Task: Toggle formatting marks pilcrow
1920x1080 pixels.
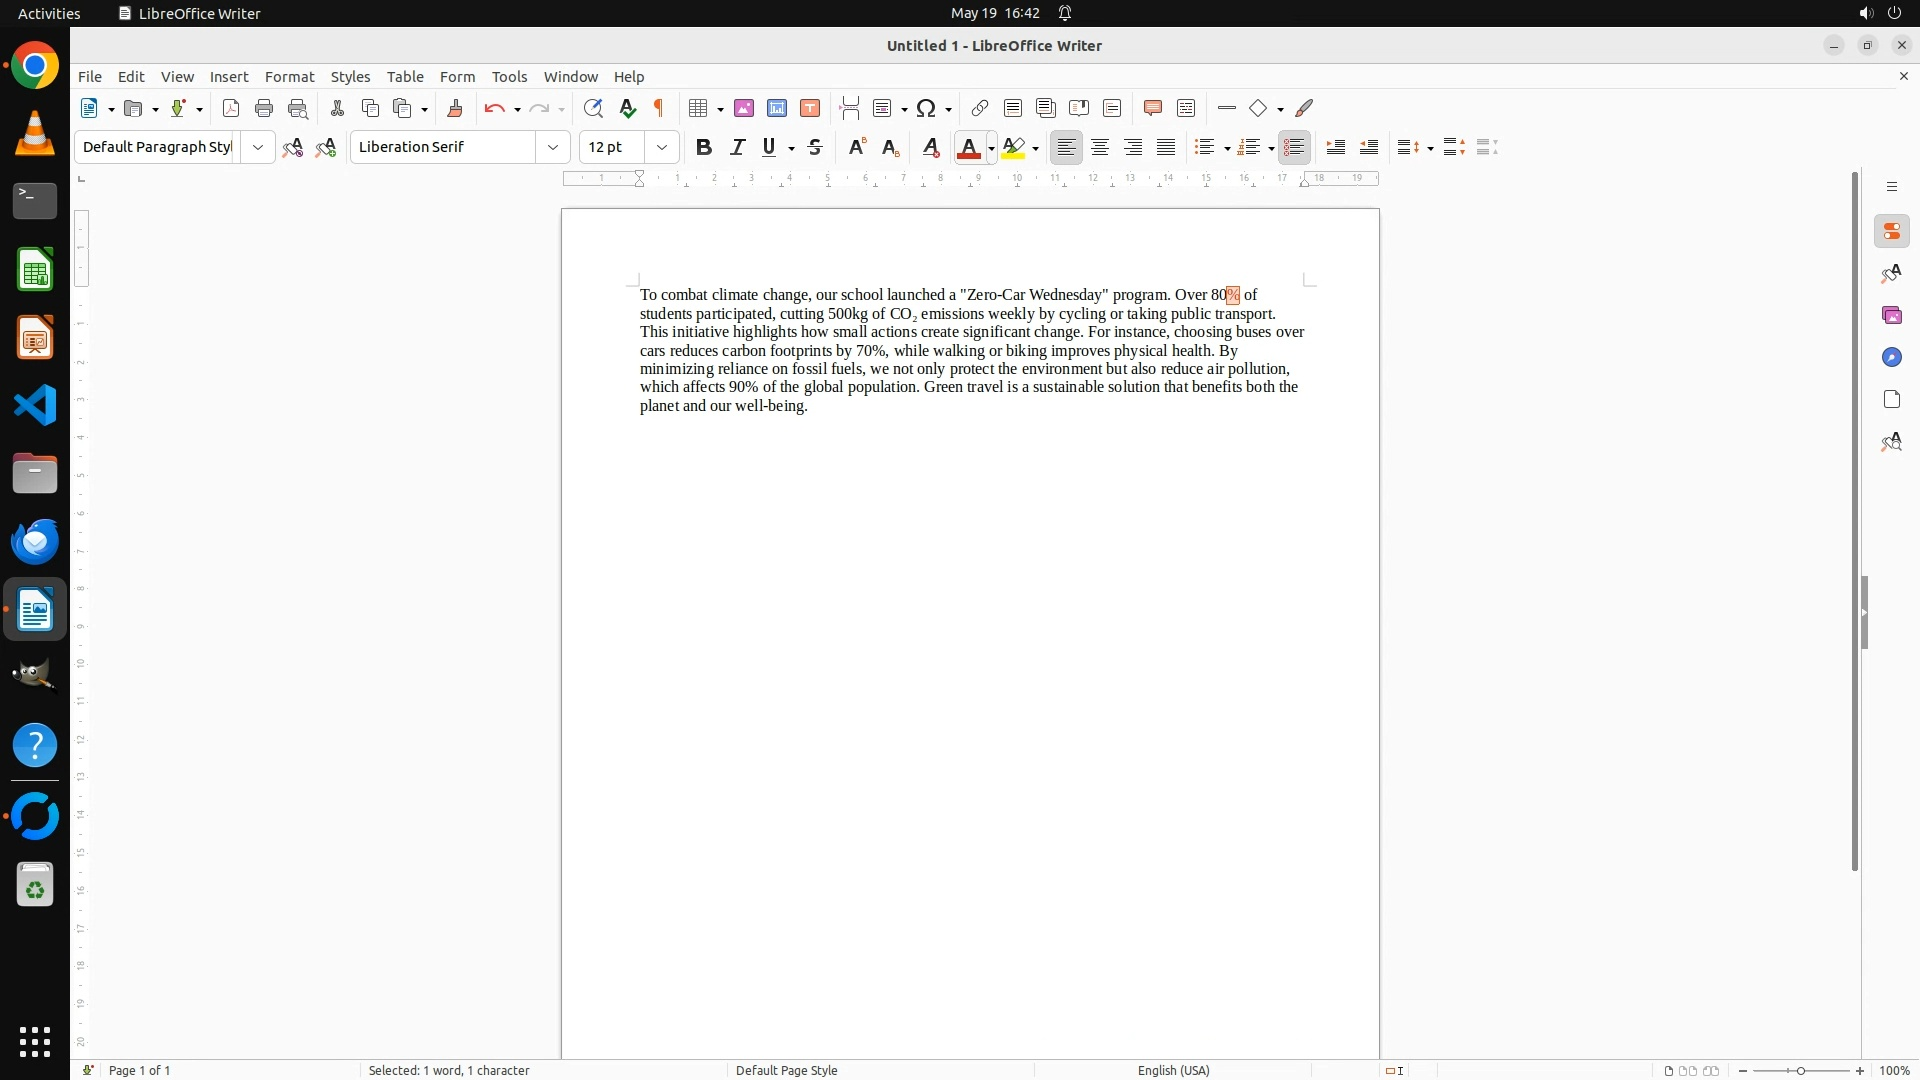Action: [x=659, y=108]
